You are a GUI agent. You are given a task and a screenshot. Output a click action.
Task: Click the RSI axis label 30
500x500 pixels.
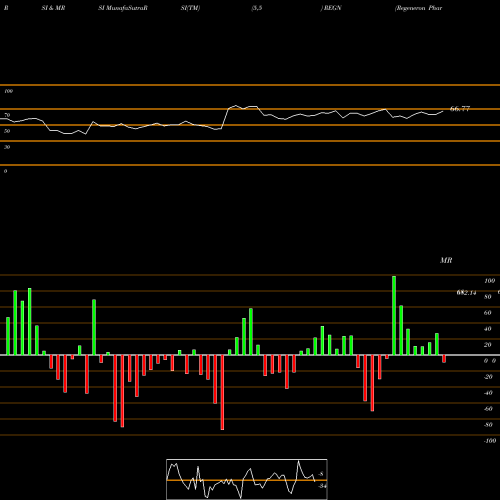(7, 147)
